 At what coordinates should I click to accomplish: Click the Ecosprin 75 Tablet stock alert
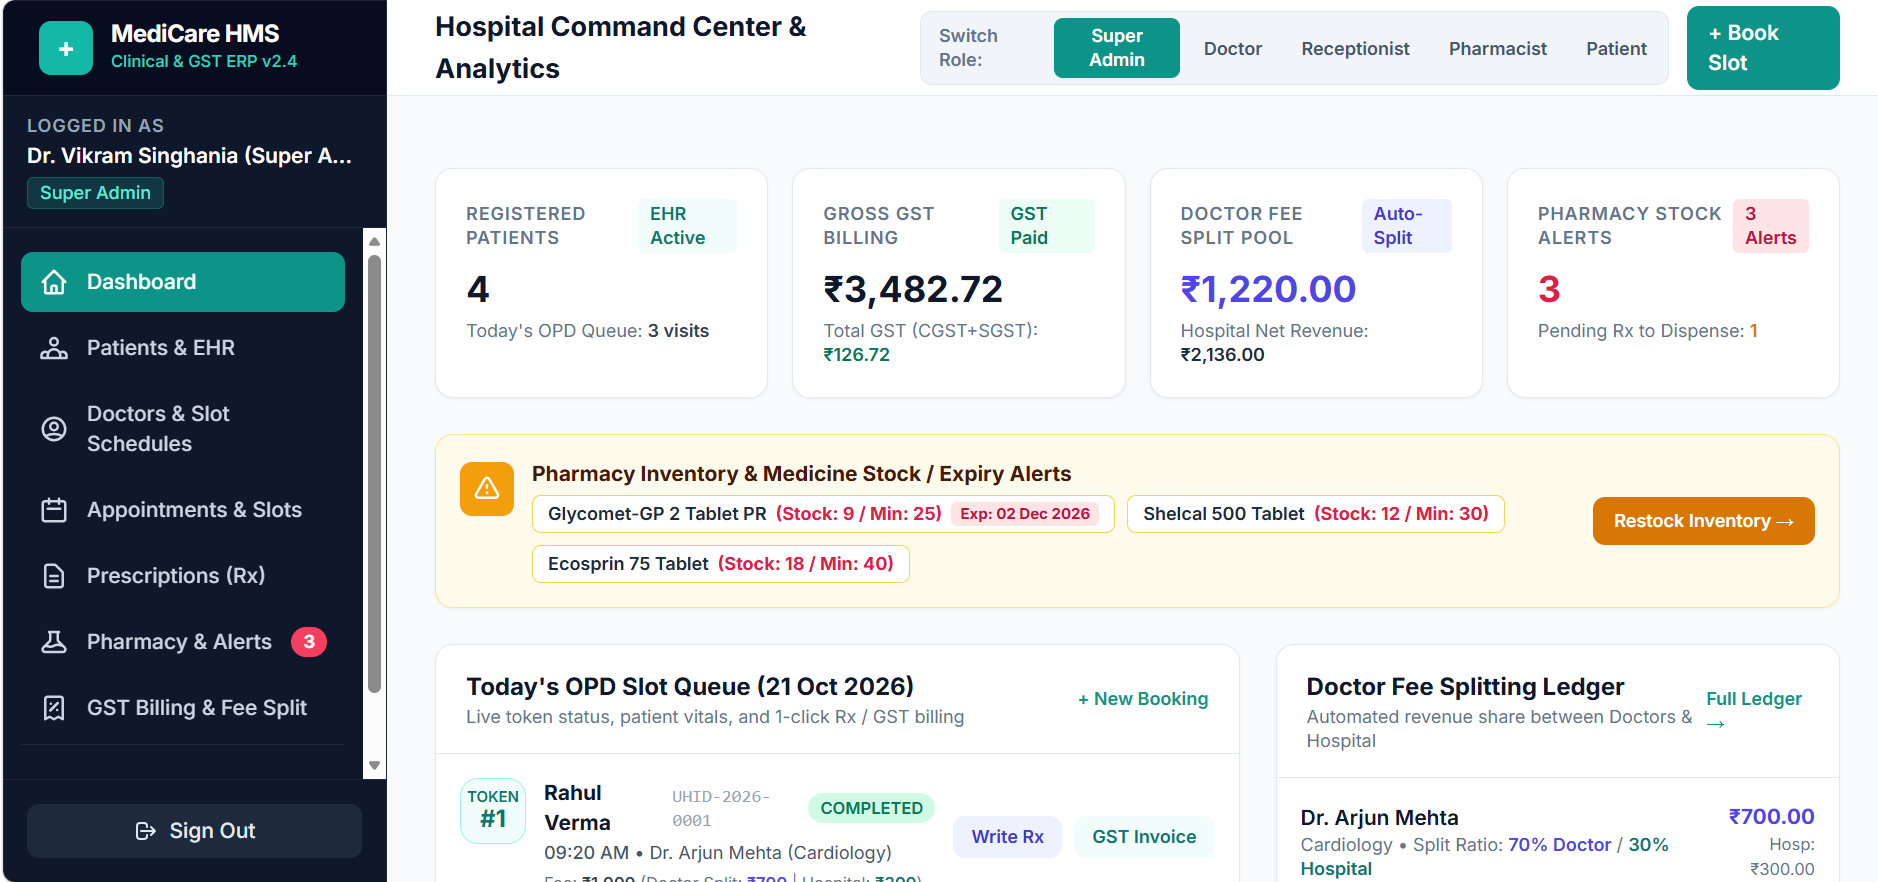point(721,564)
